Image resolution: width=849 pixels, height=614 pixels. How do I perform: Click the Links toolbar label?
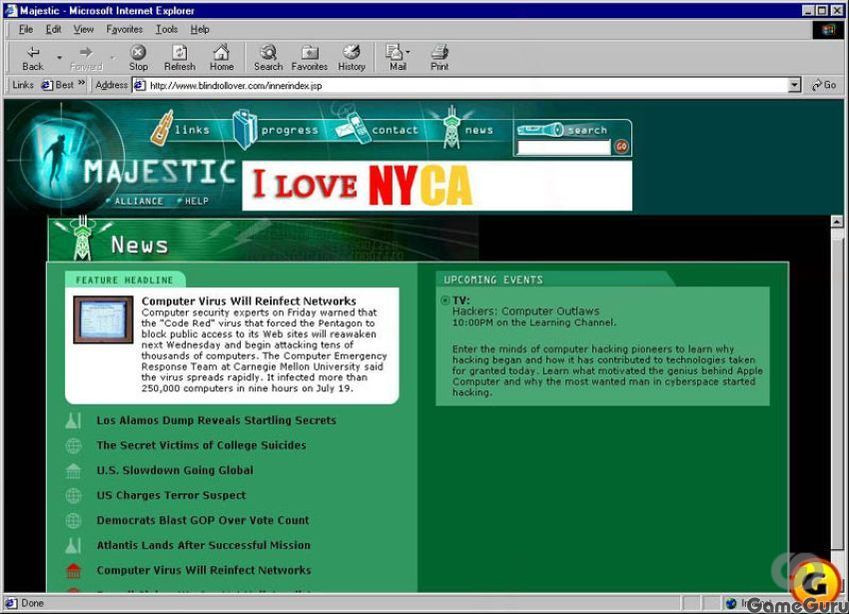[23, 85]
